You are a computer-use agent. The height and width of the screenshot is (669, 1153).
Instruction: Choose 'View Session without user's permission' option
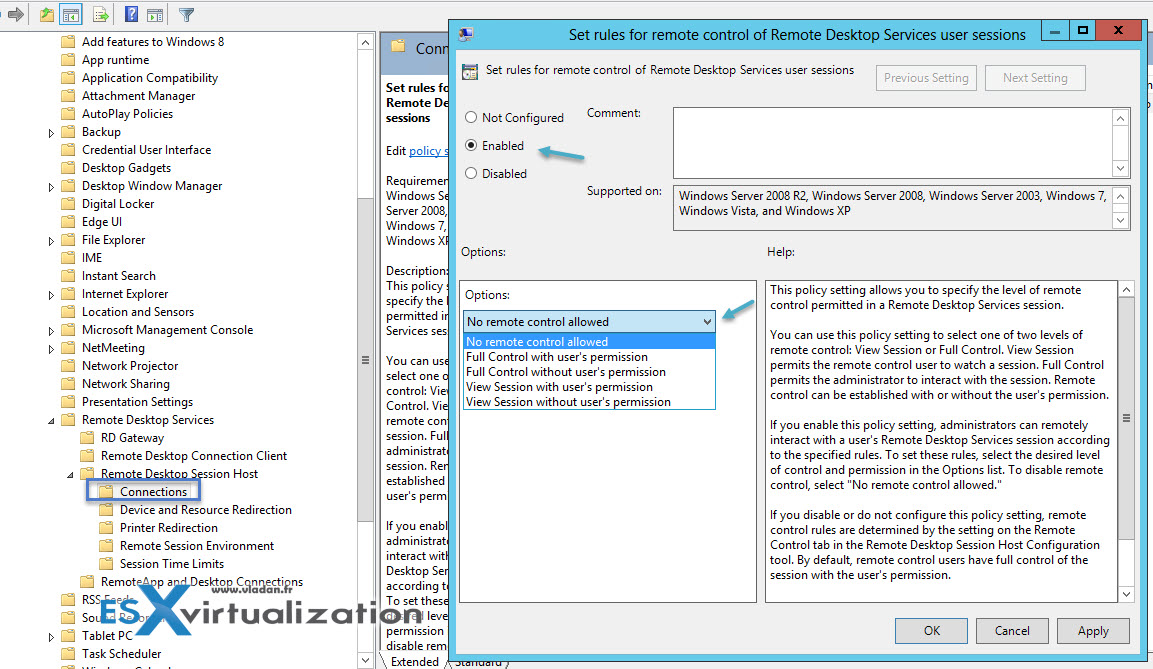pyautogui.click(x=589, y=402)
